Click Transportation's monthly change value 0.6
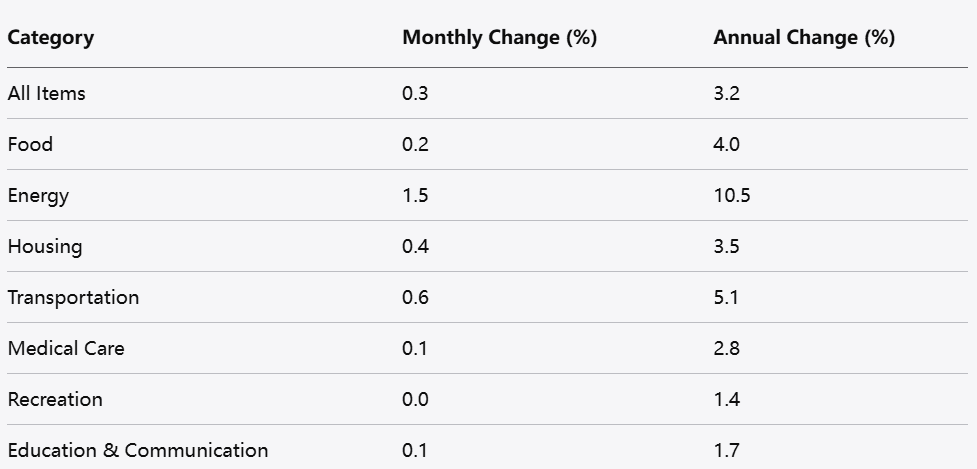 pyautogui.click(x=415, y=298)
